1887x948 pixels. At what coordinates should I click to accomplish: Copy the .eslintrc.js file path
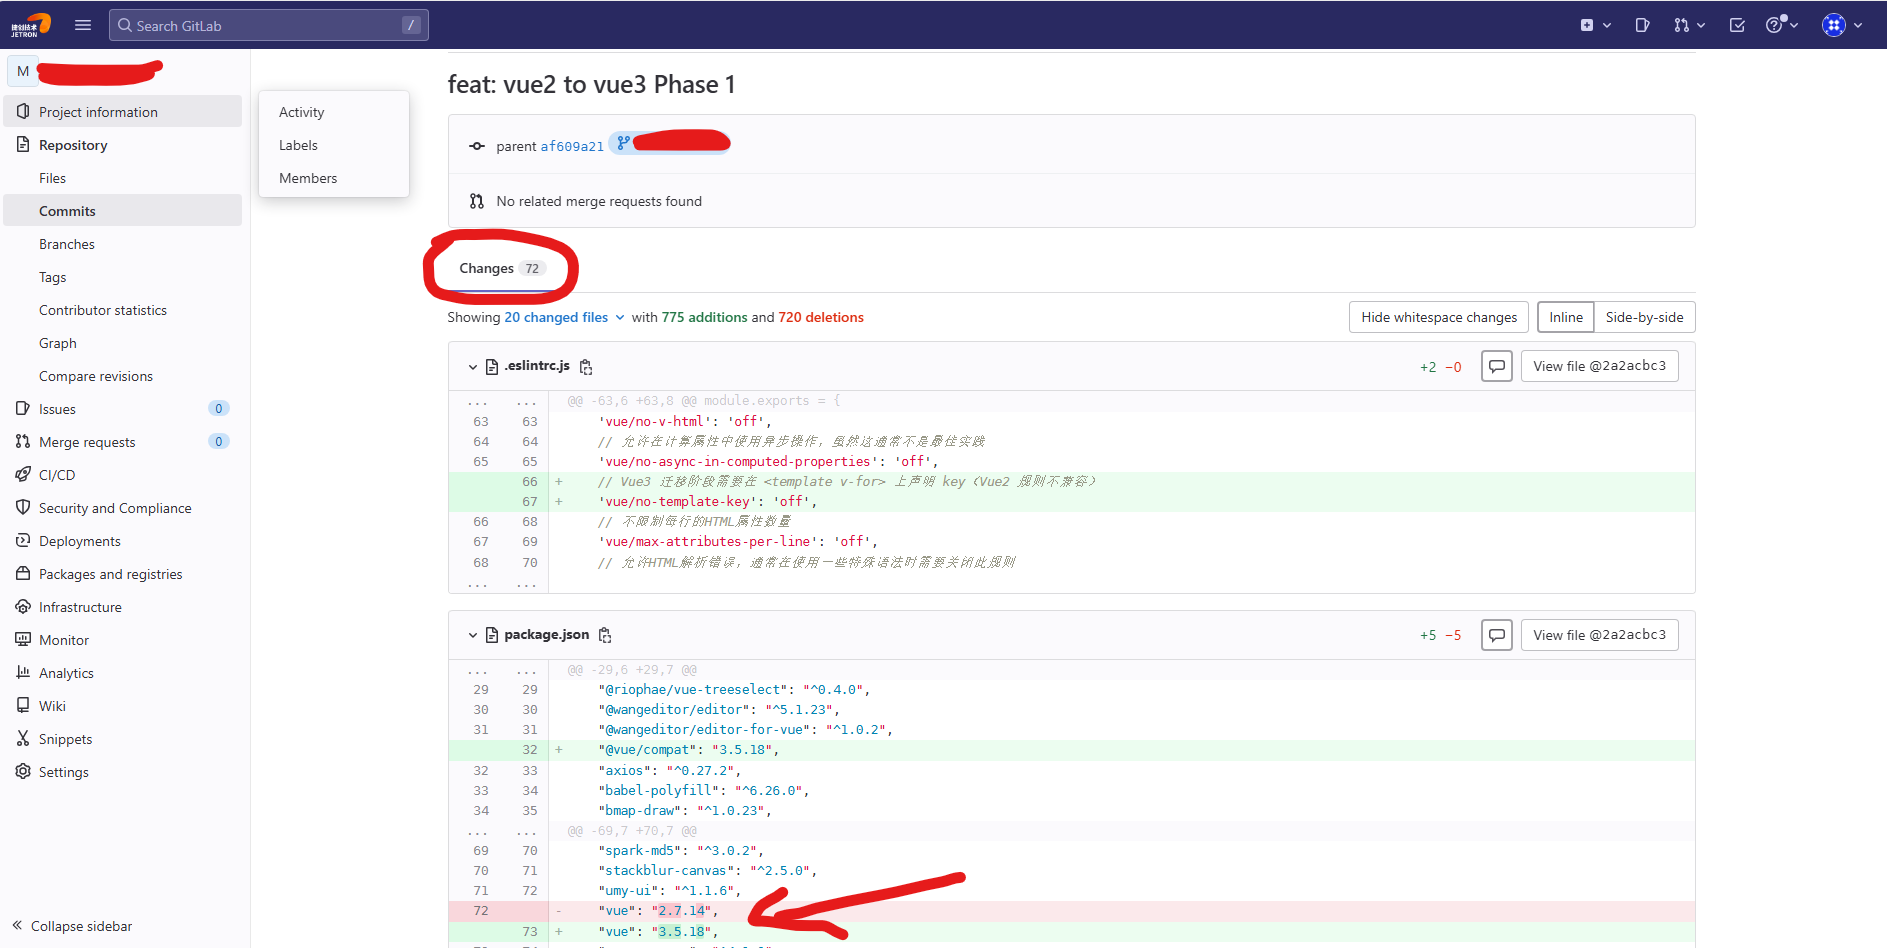586,367
